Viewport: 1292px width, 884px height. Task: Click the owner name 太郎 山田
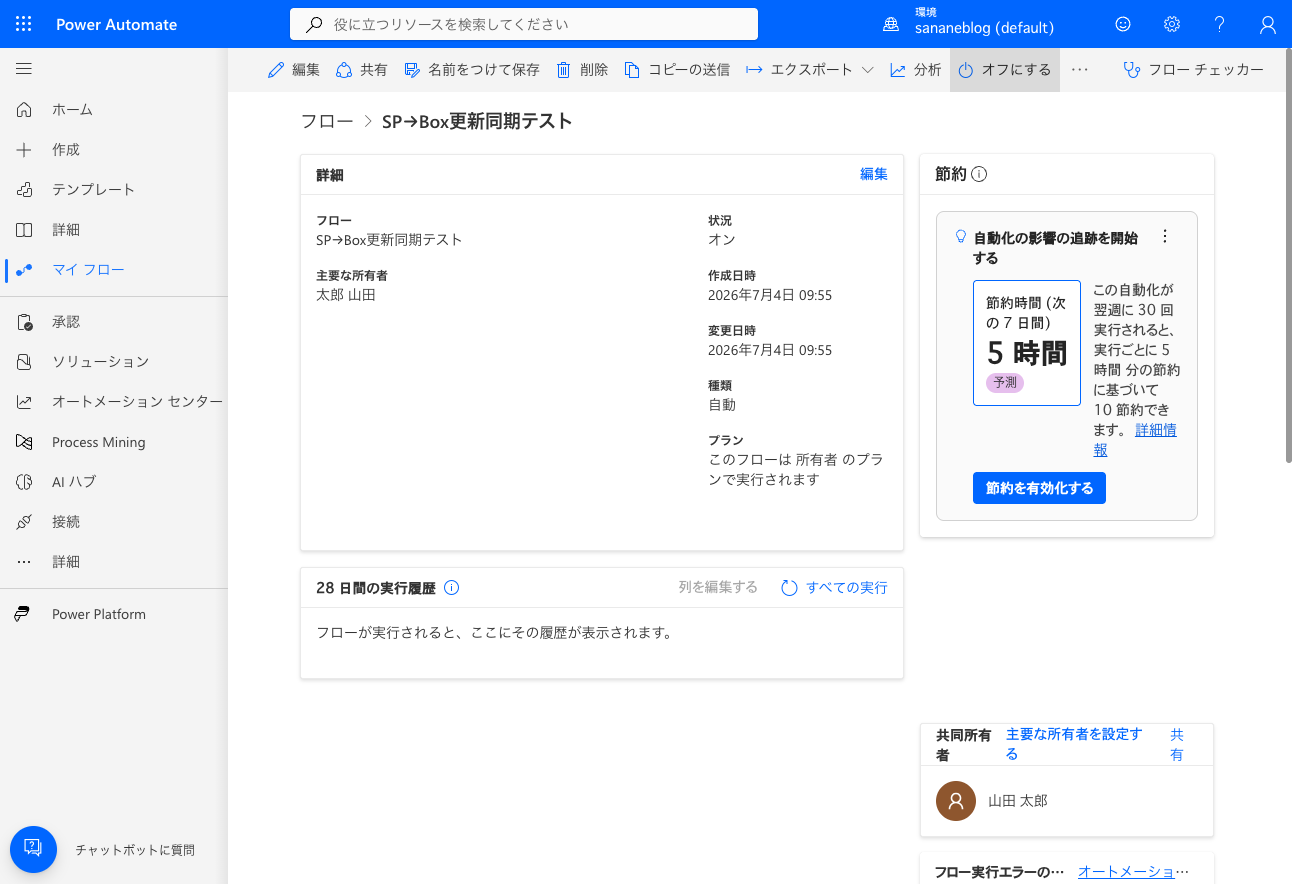point(346,295)
